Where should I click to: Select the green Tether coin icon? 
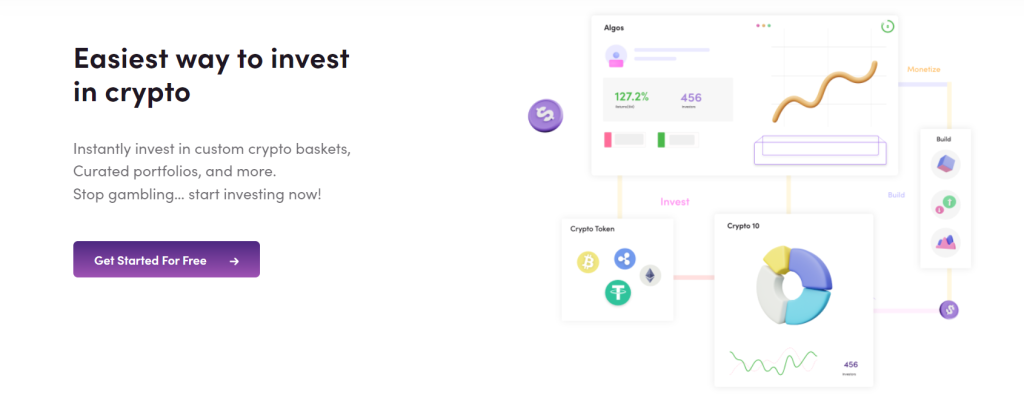[618, 291]
